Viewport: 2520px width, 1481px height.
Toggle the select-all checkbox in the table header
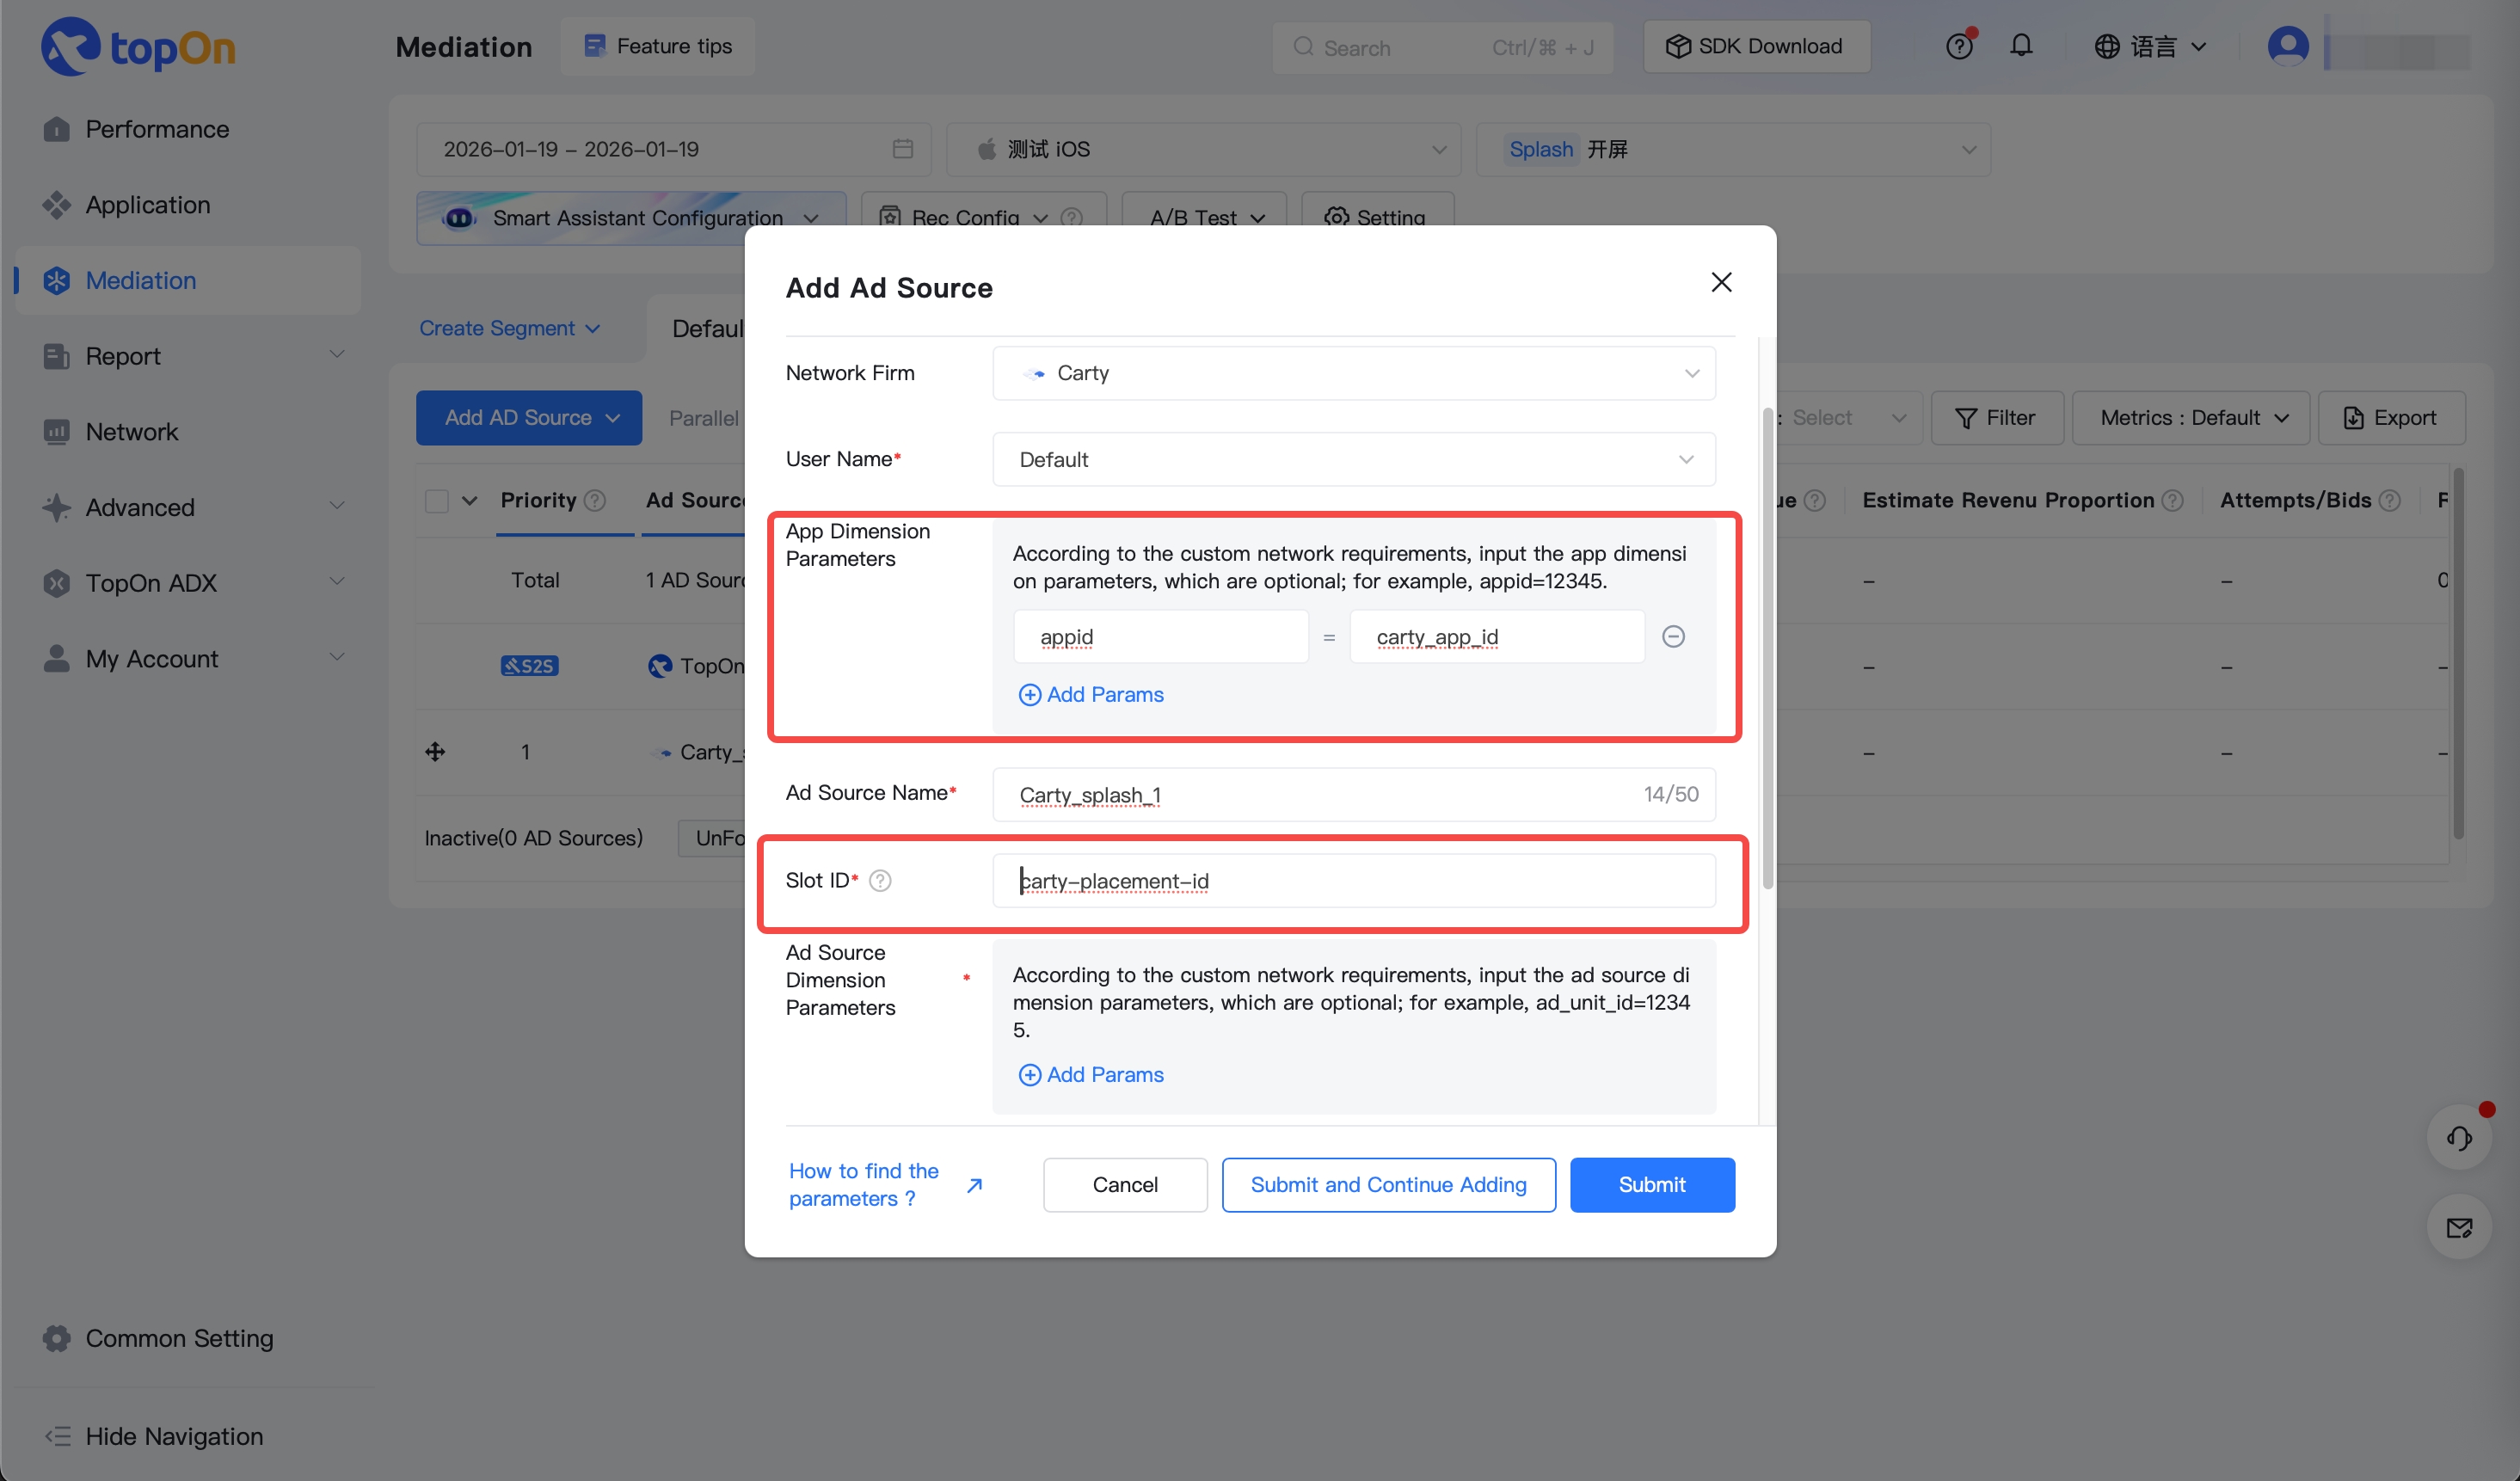point(436,500)
